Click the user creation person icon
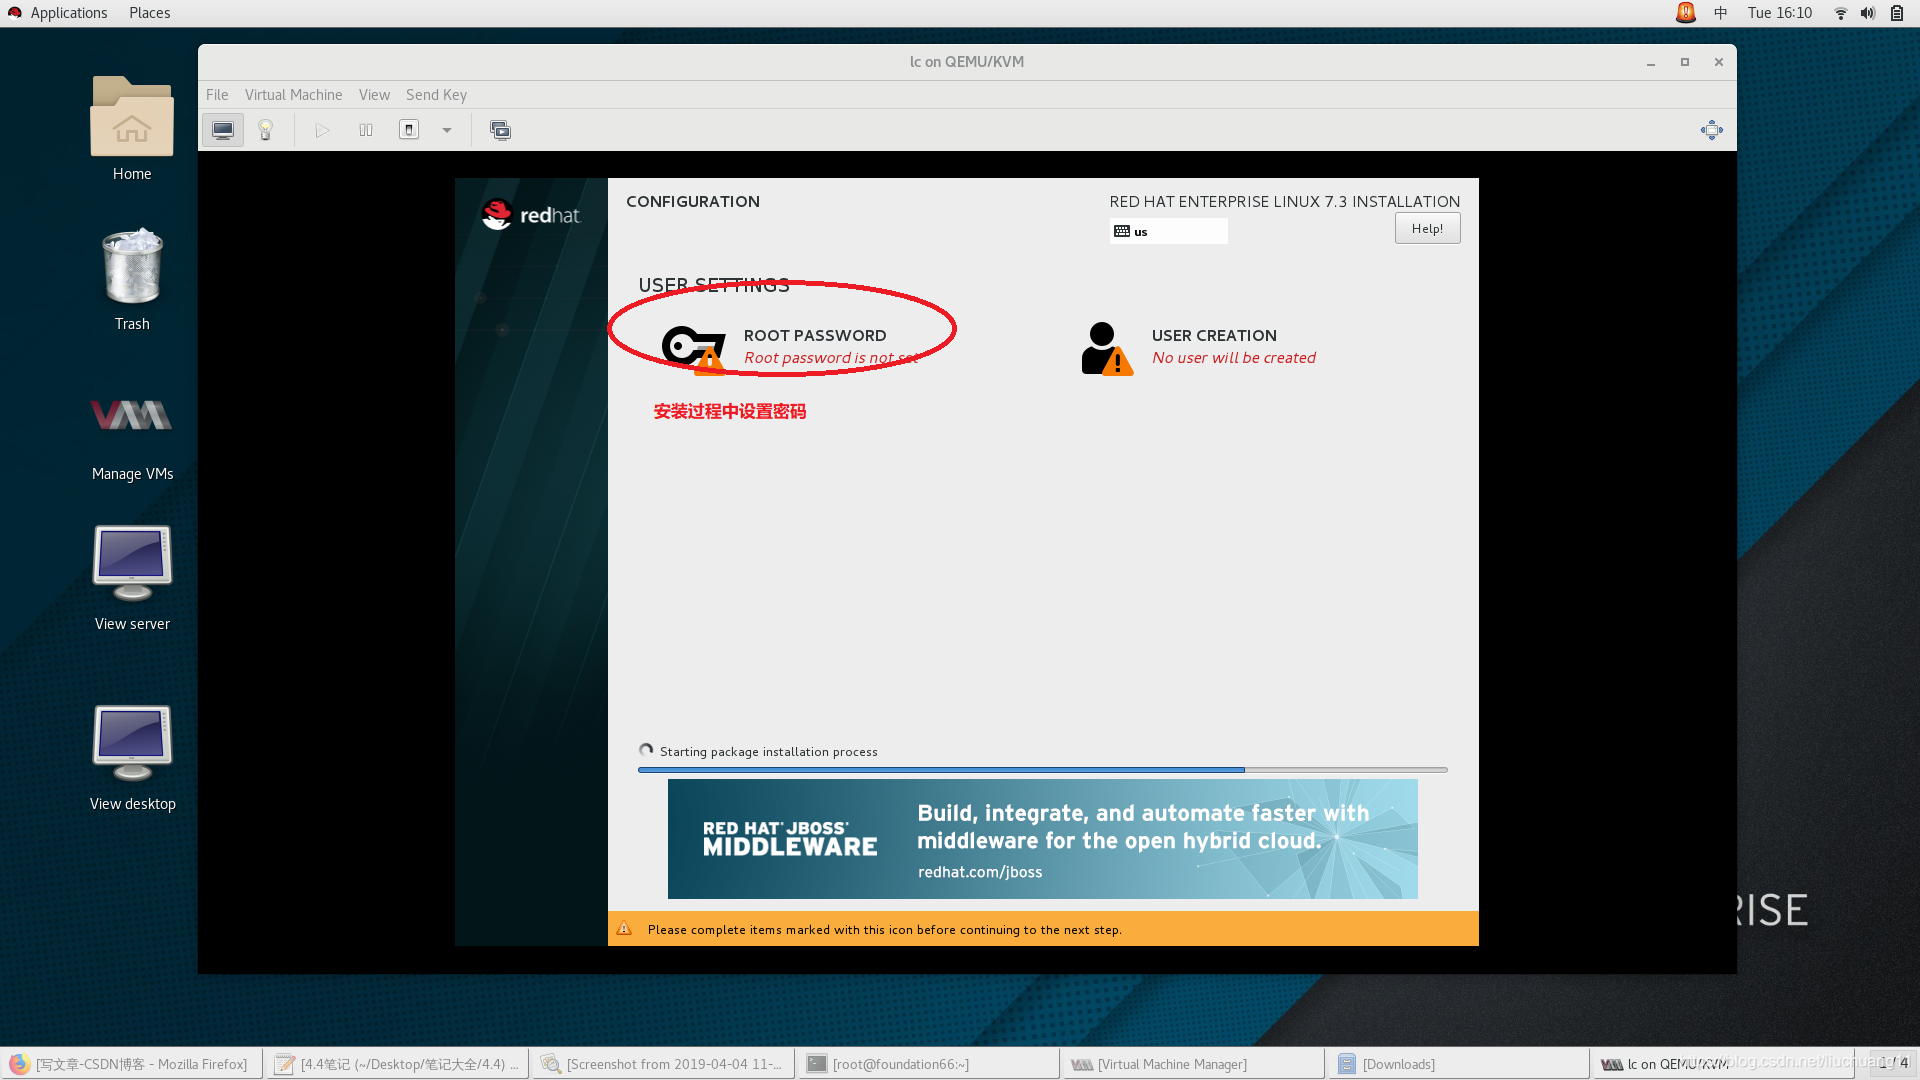The width and height of the screenshot is (1920, 1080). tap(1106, 348)
